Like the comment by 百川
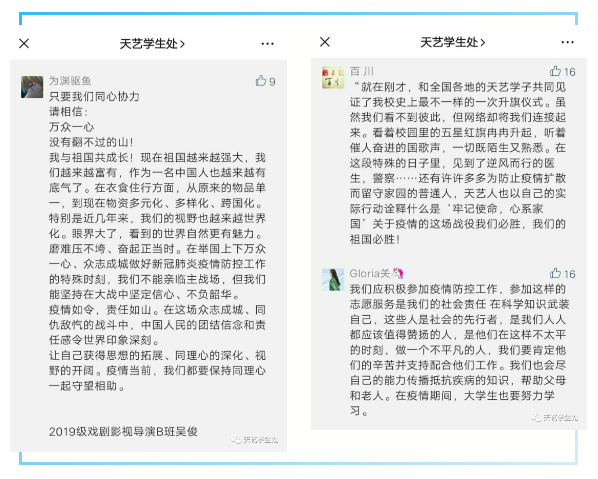Image resolution: width=598 pixels, height=479 pixels. click(555, 71)
